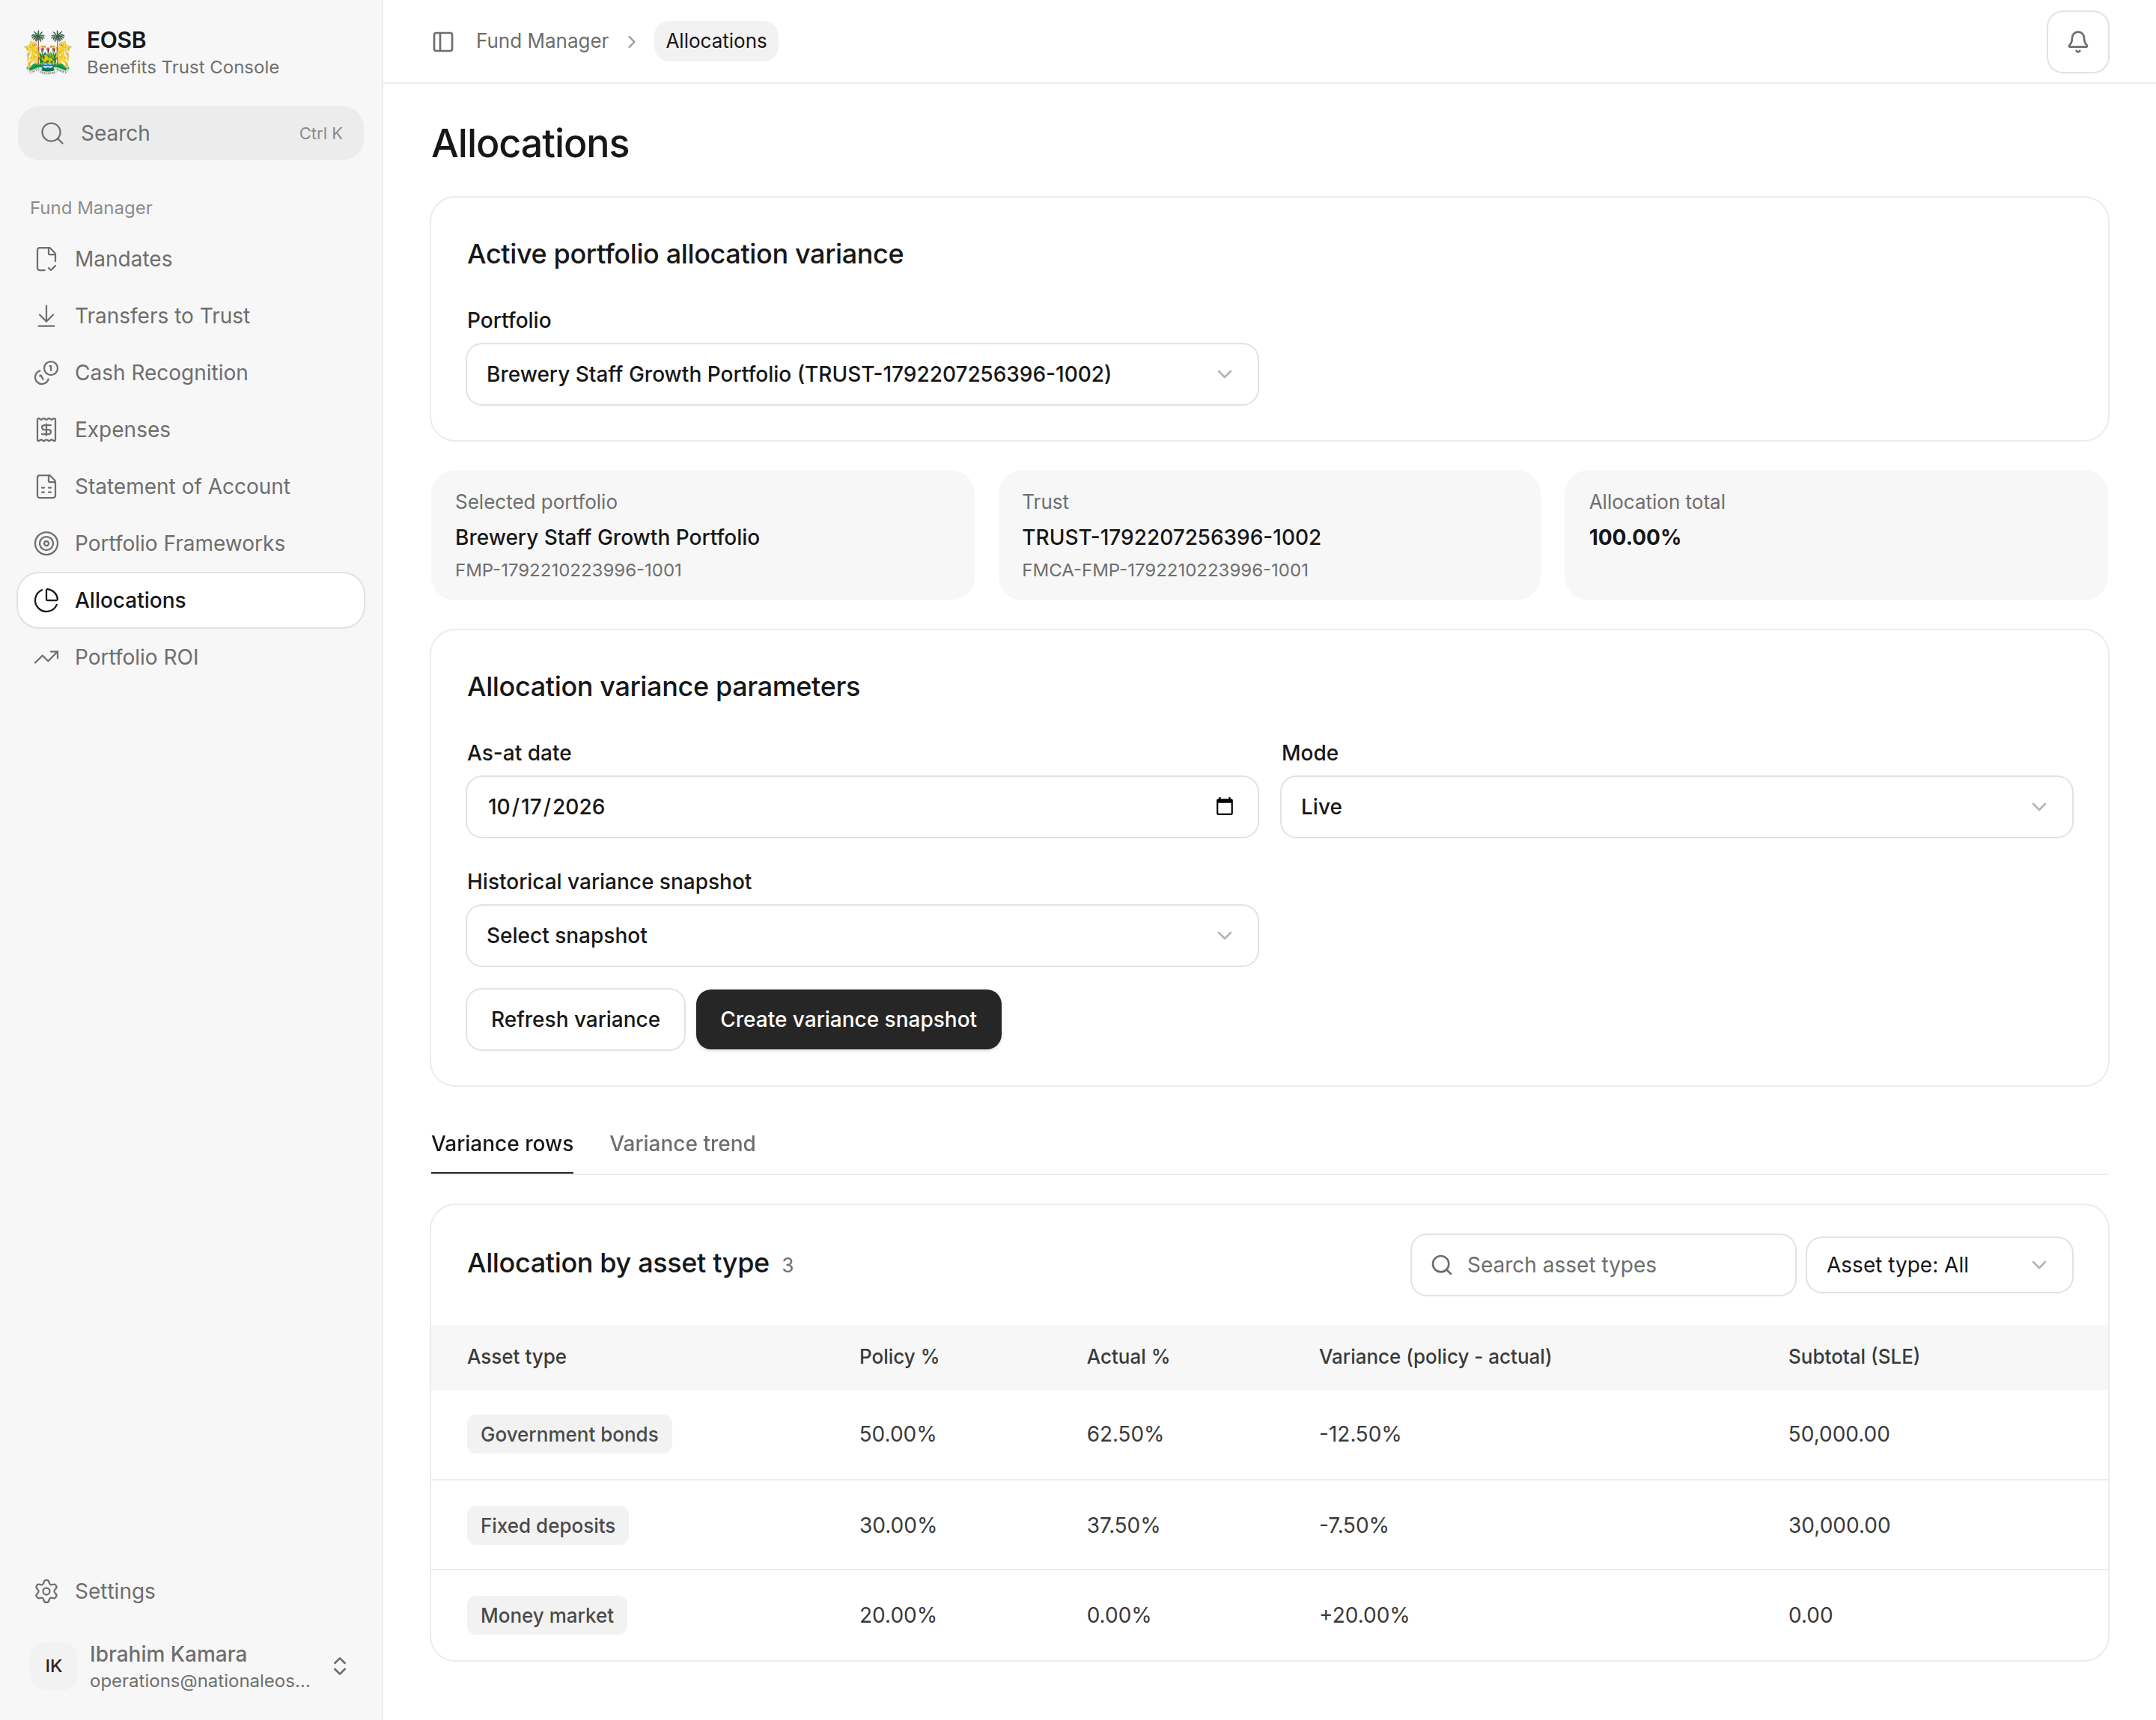Click the magnifier icon in asset type search
The width and height of the screenshot is (2156, 1720).
(x=1441, y=1265)
